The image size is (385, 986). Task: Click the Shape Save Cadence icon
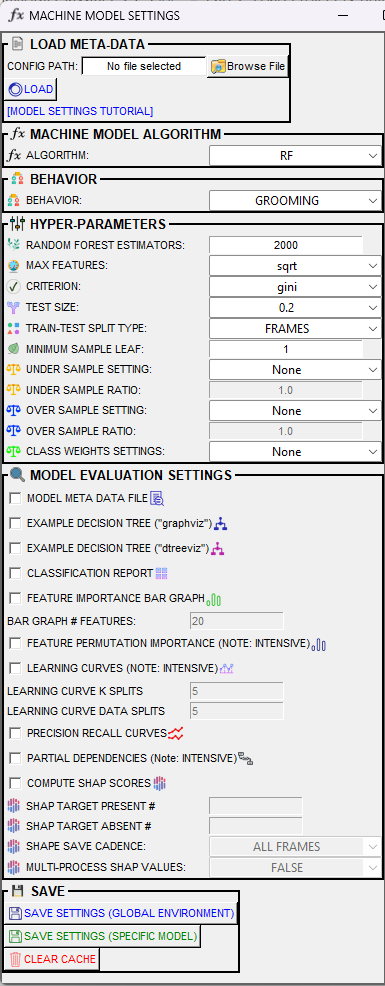pos(14,846)
